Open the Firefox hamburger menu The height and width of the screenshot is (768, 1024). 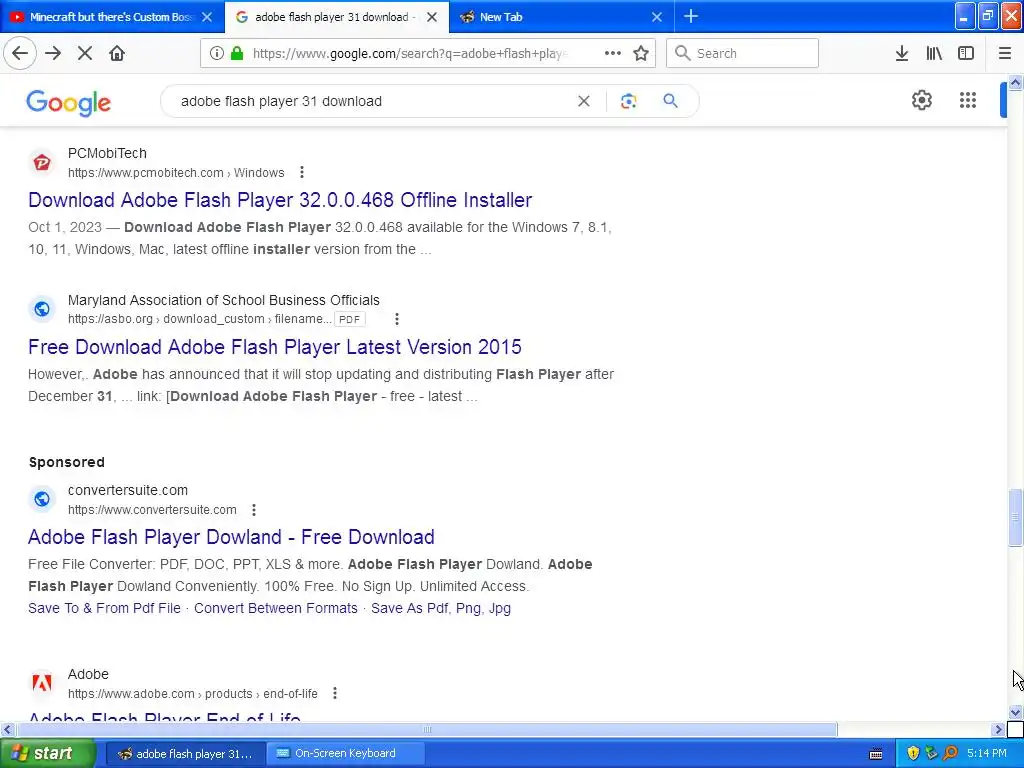[x=1004, y=53]
